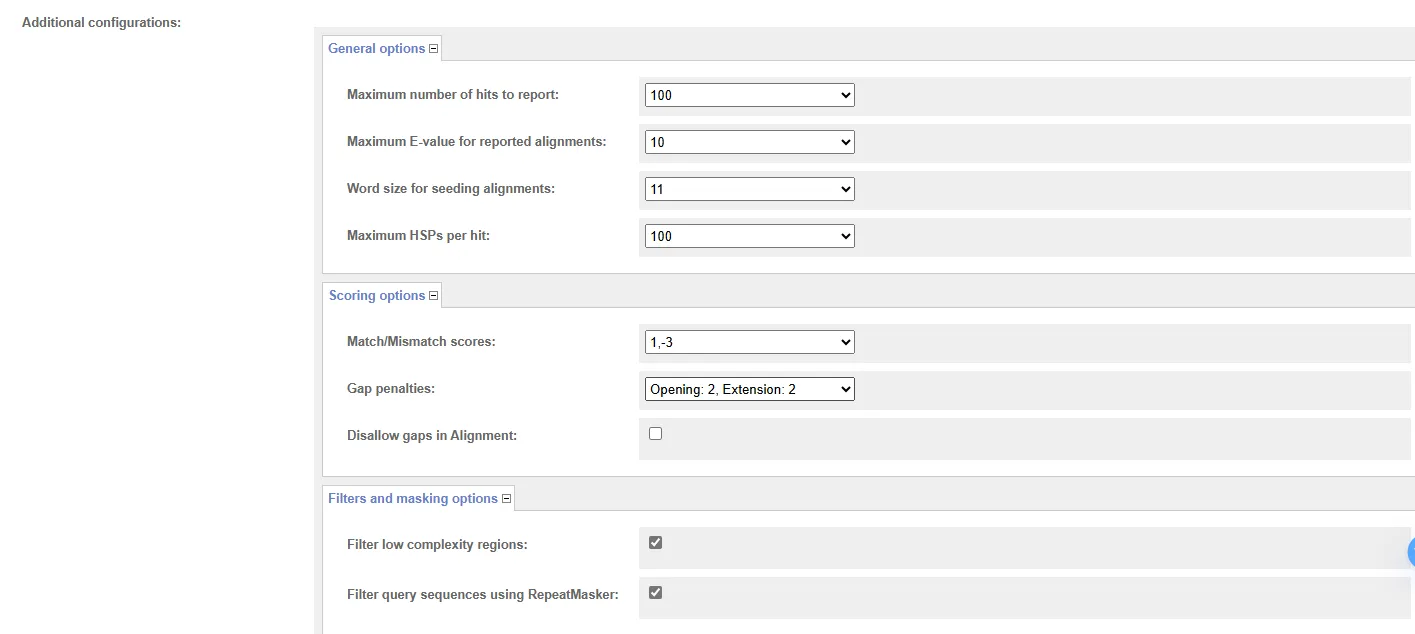Click Maximum HSPs per hit label
Viewport: 1415px width, 634px height.
(418, 236)
